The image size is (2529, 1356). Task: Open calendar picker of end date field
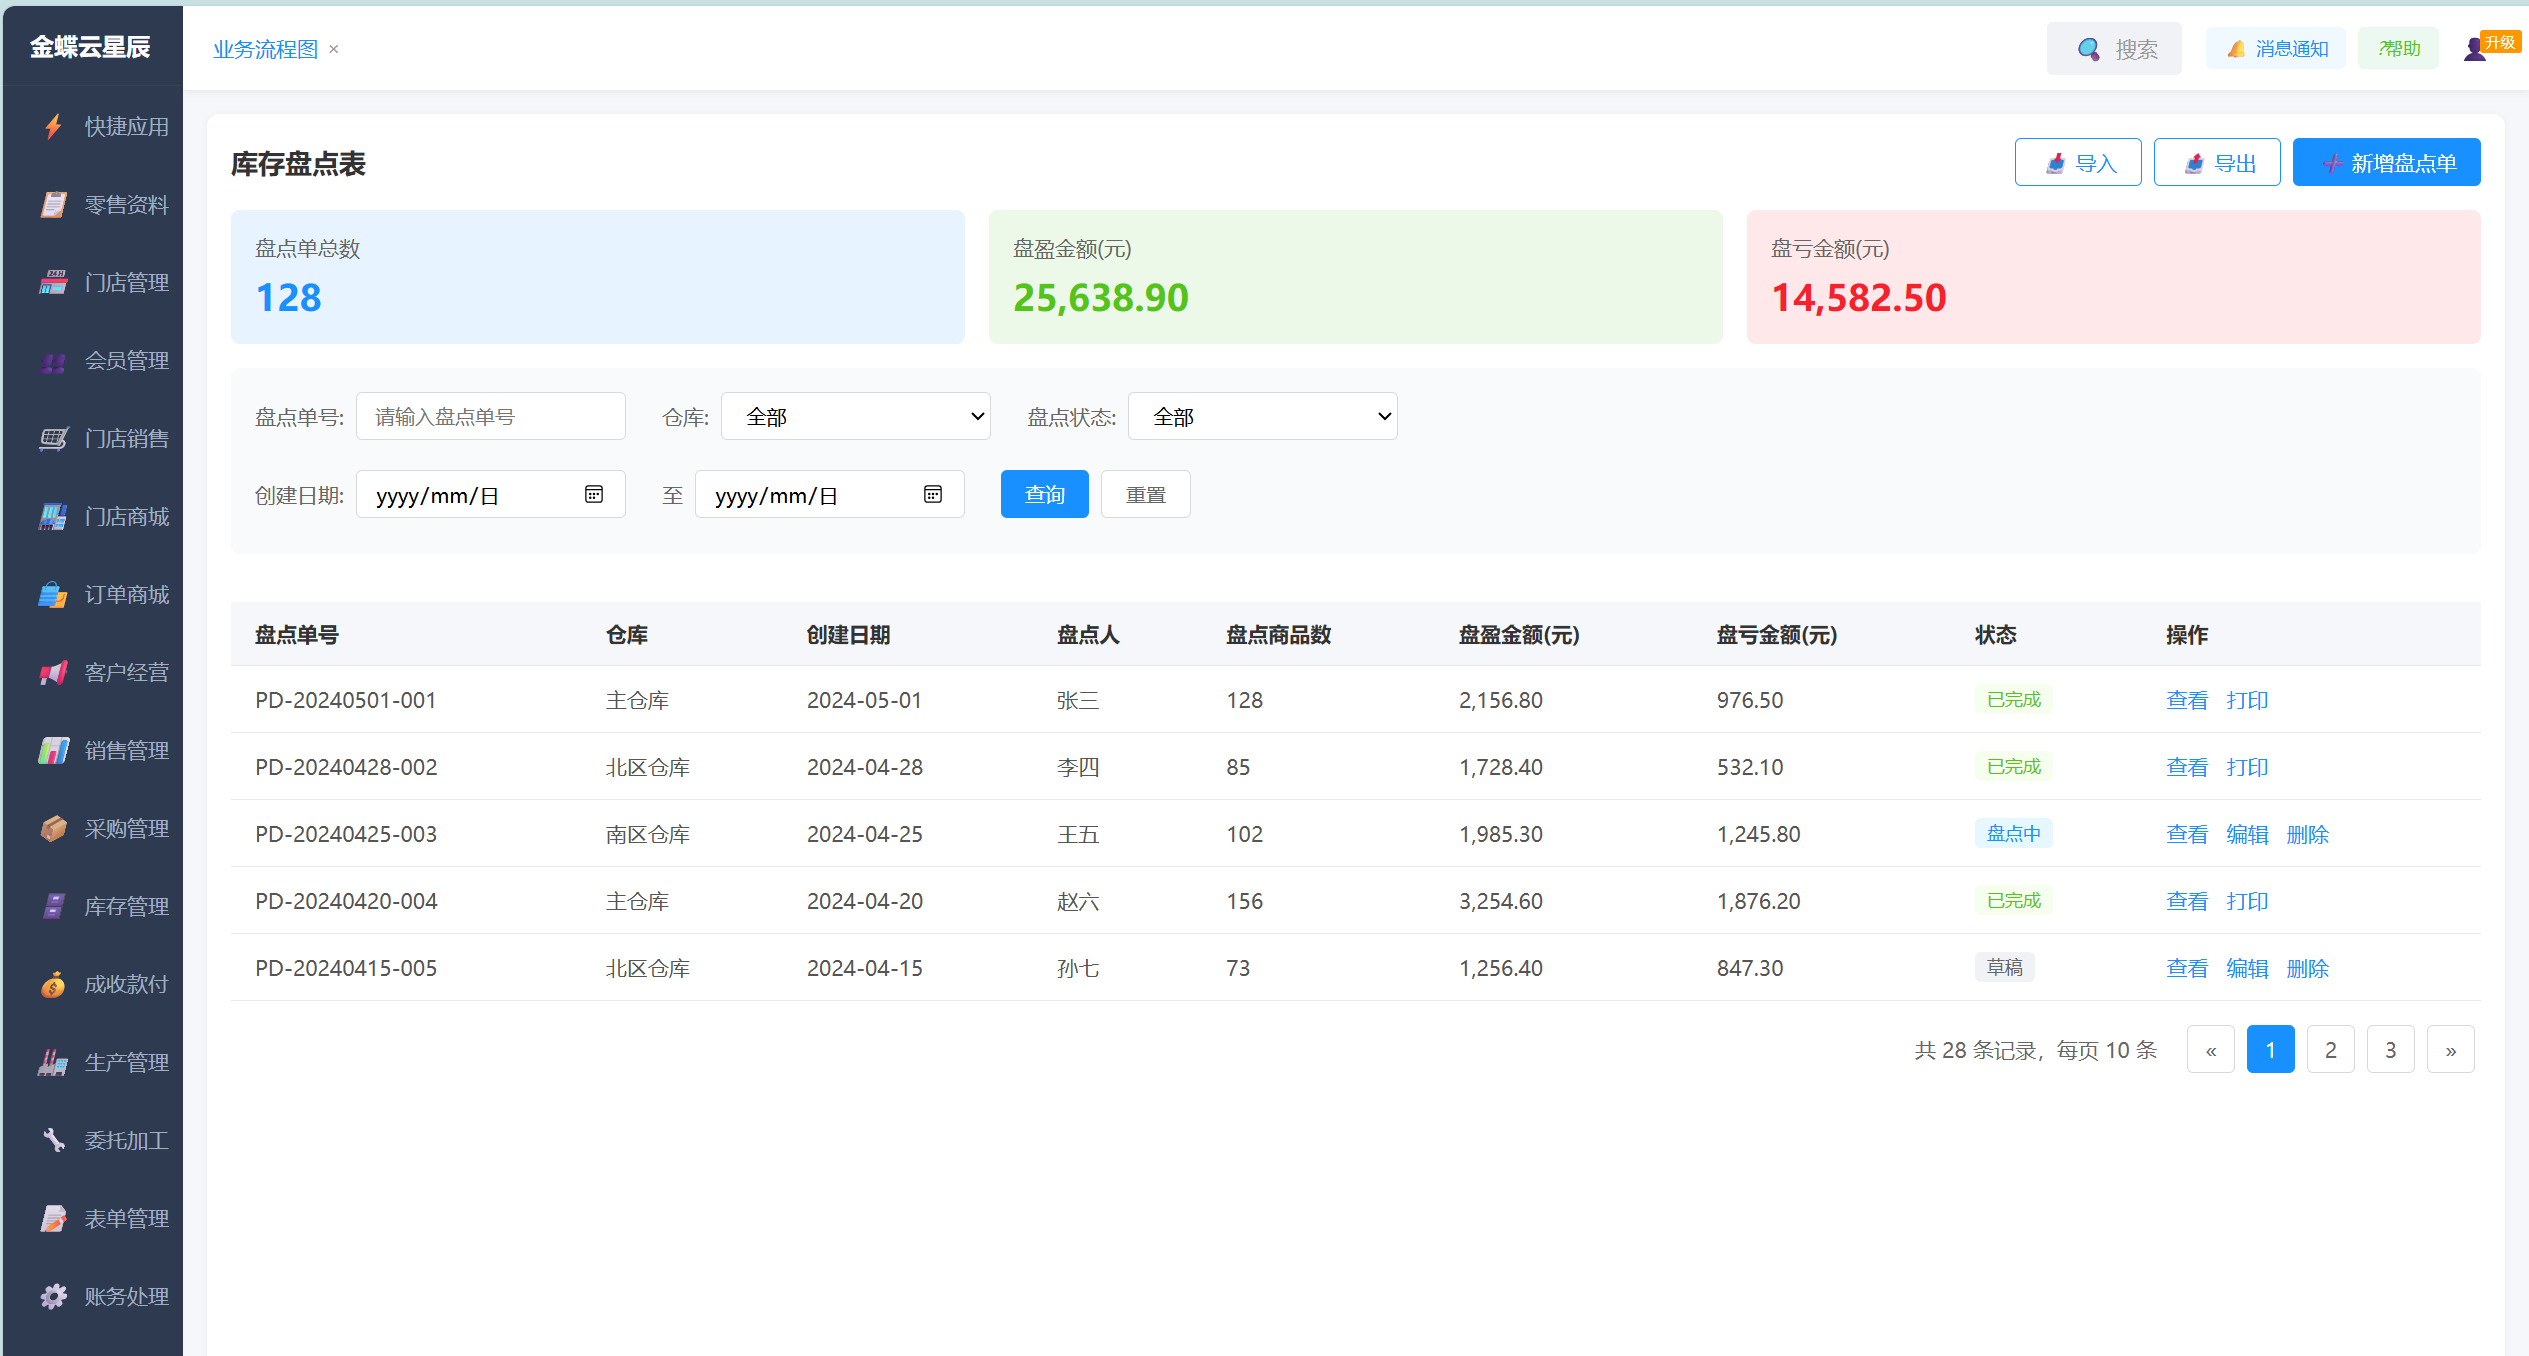pos(933,495)
